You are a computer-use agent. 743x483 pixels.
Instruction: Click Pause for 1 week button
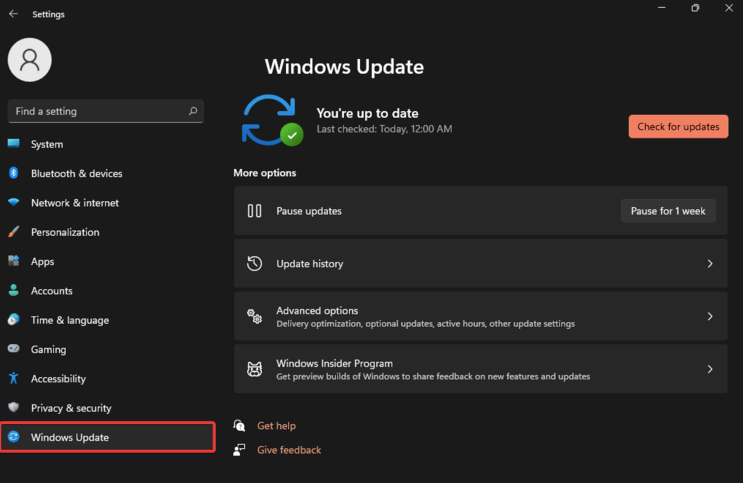(x=668, y=211)
